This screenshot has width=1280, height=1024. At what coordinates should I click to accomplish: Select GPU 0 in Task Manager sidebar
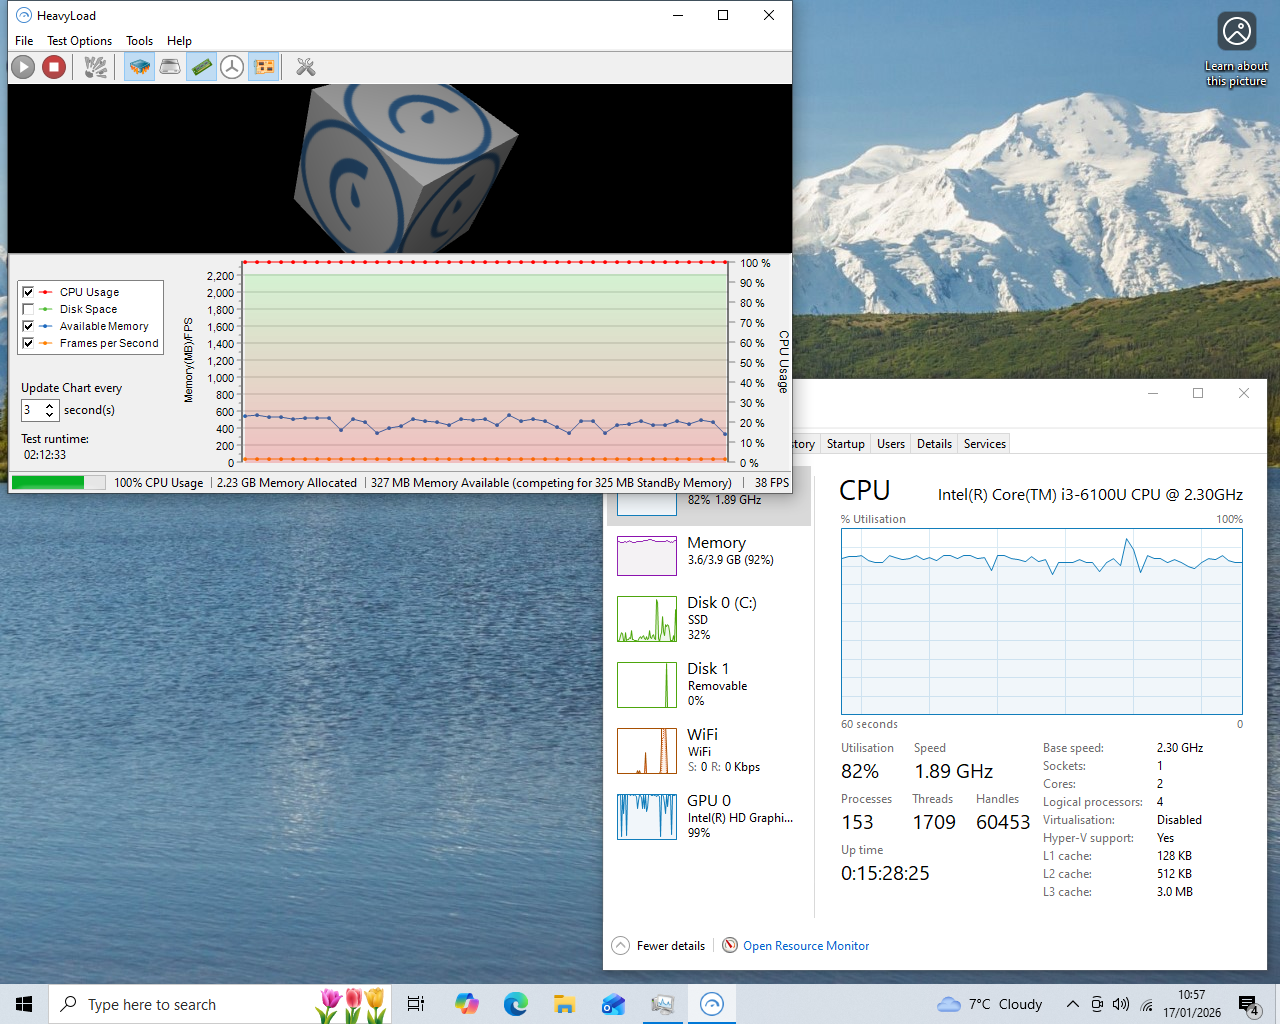pyautogui.click(x=710, y=816)
